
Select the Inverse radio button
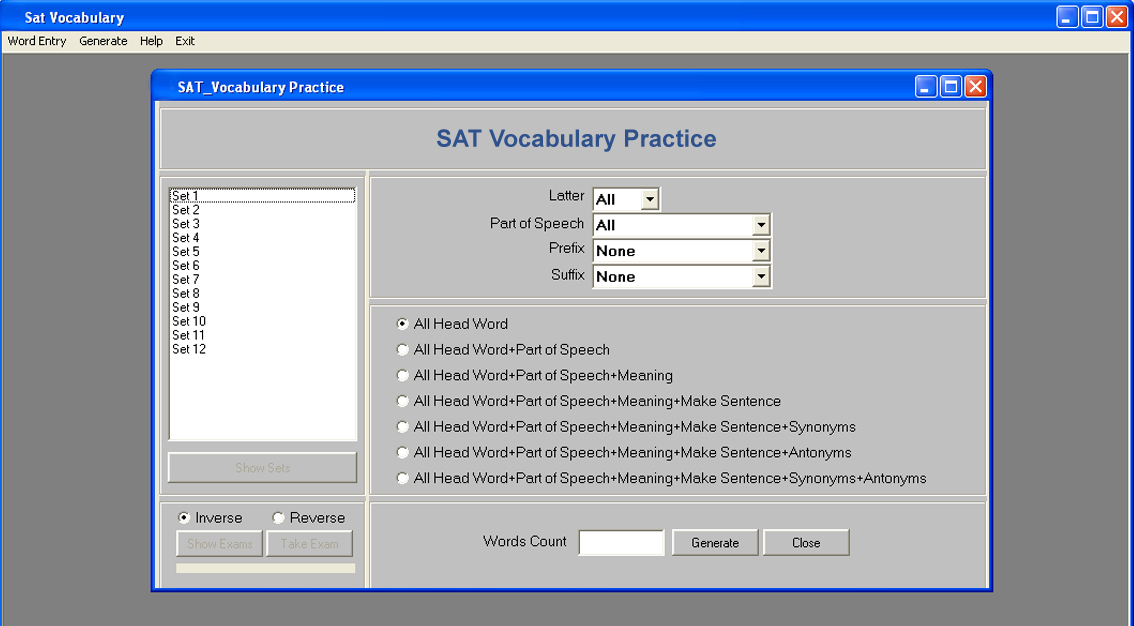tap(184, 518)
